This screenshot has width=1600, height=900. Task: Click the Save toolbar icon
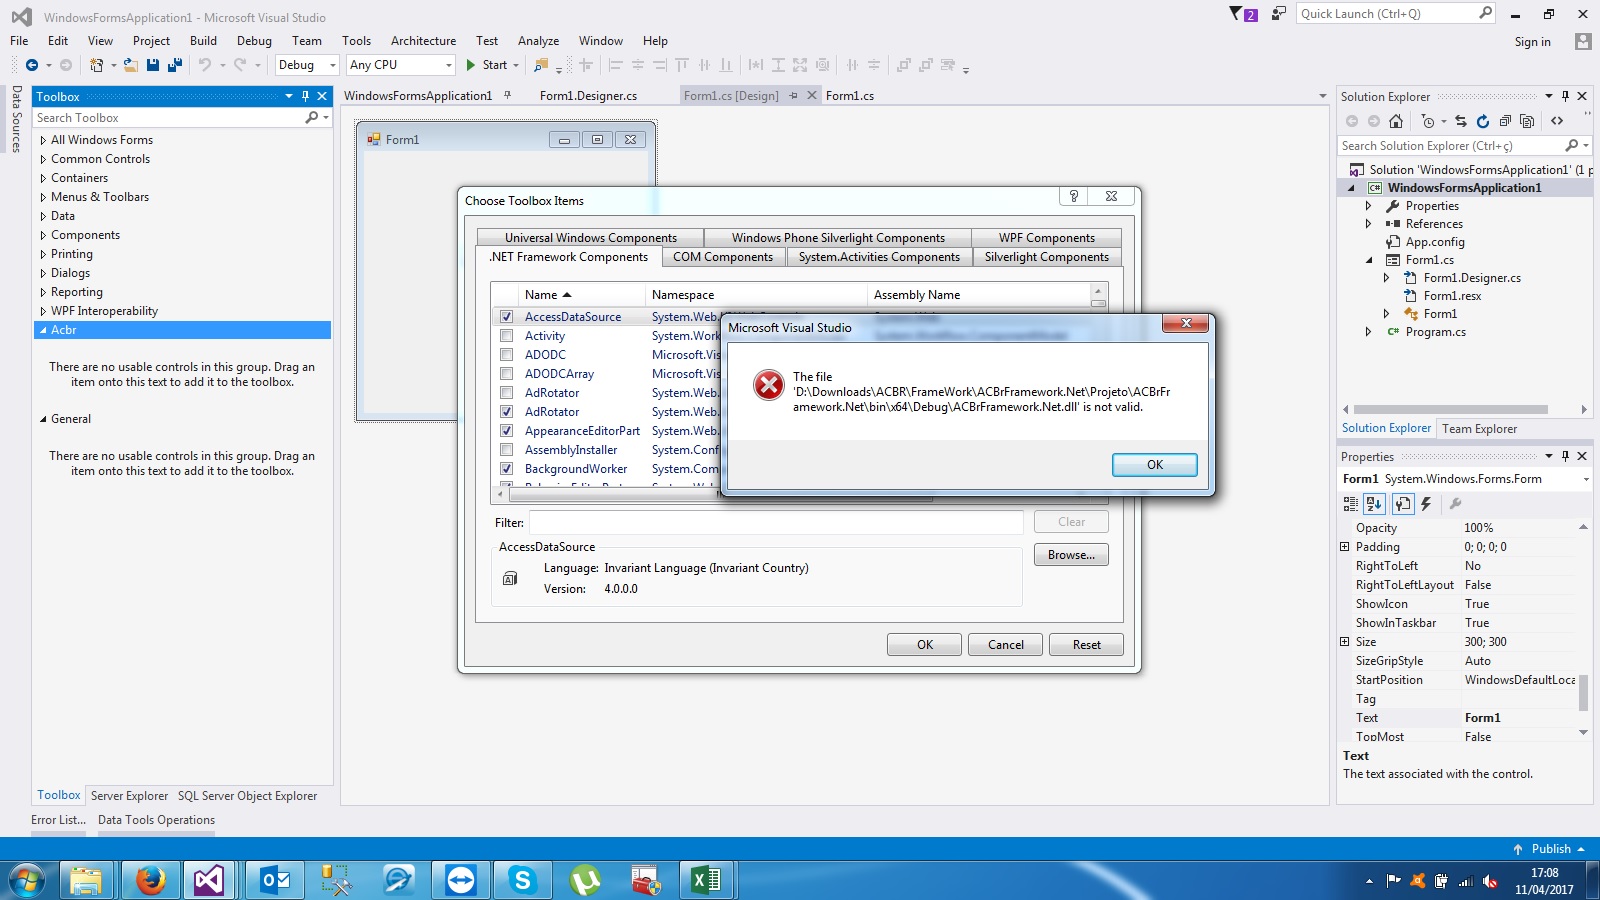[153, 65]
